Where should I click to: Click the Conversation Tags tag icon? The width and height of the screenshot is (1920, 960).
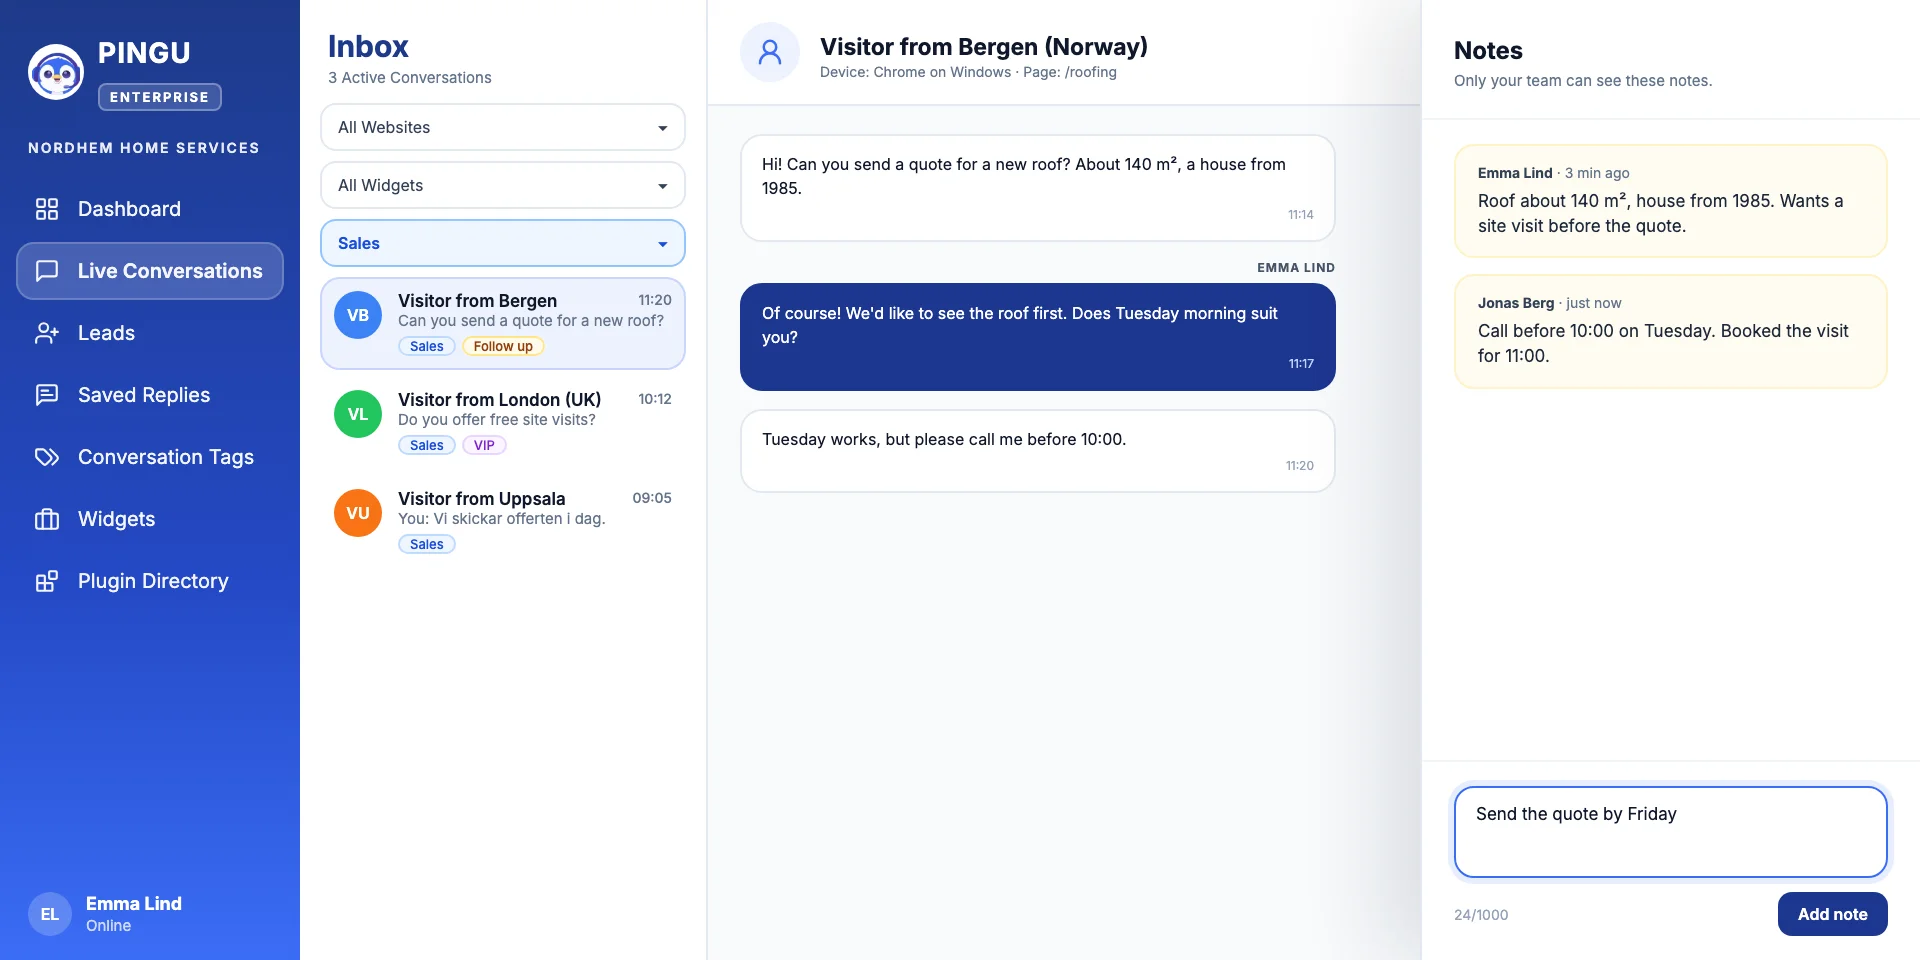47,457
